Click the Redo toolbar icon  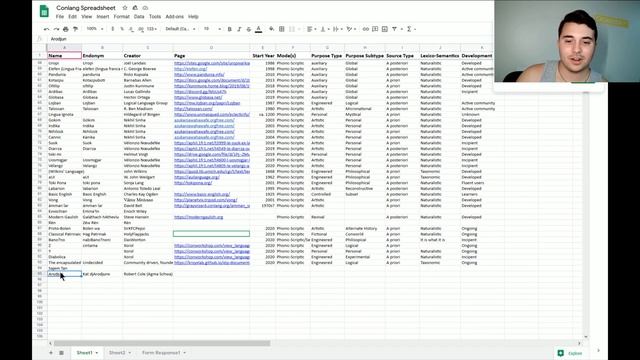[x=56, y=29]
